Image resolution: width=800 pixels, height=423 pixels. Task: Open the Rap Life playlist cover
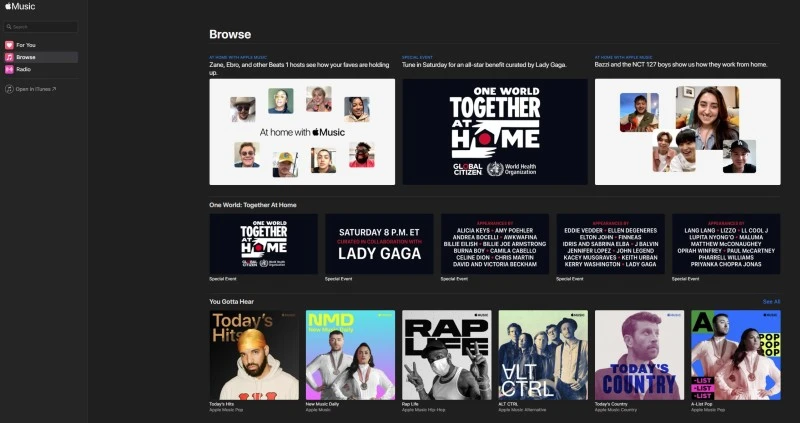tap(447, 355)
